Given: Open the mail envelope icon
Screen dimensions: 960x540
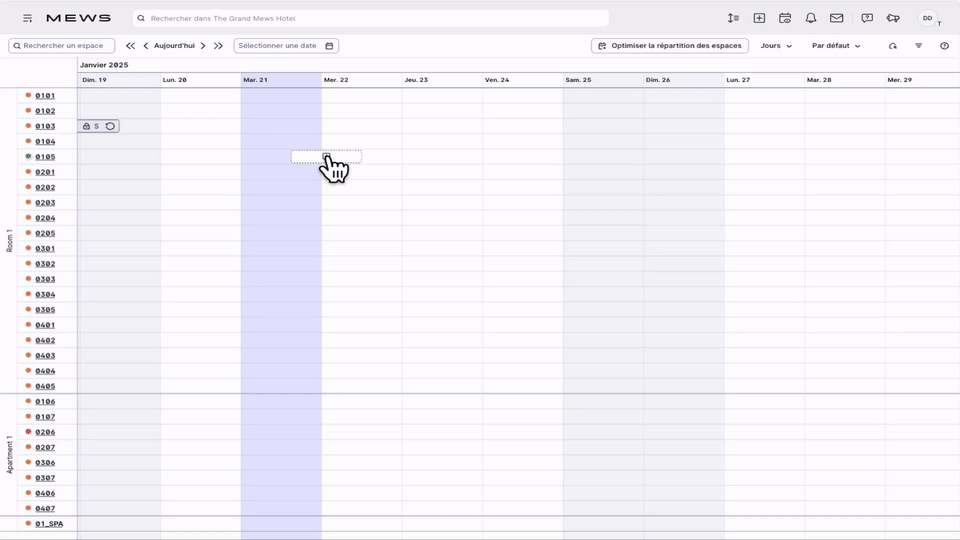Looking at the screenshot, I should pos(837,18).
